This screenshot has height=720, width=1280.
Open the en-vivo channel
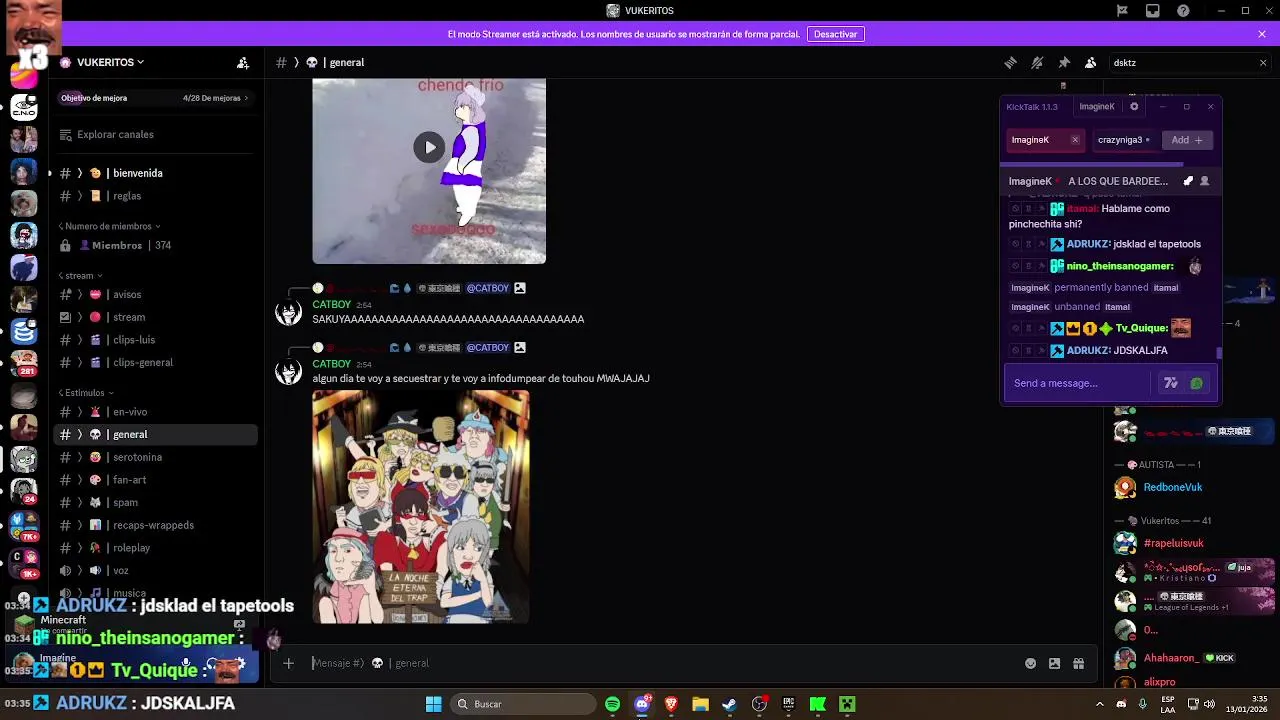155,411
